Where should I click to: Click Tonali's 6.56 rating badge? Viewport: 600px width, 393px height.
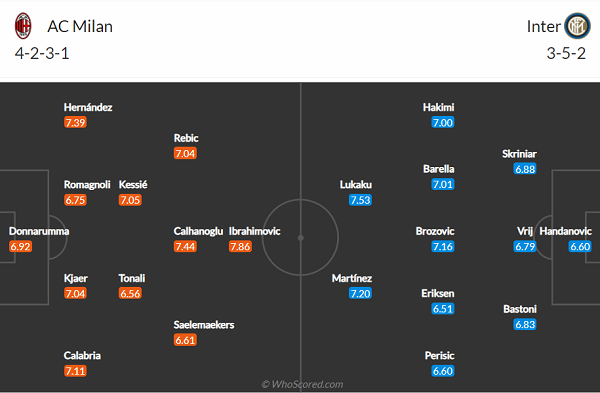pos(130,294)
